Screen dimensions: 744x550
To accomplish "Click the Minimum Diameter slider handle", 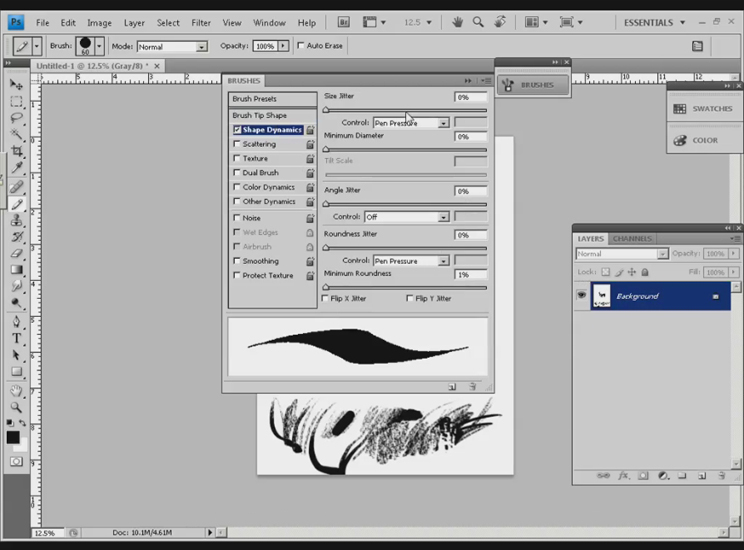I will [x=326, y=149].
